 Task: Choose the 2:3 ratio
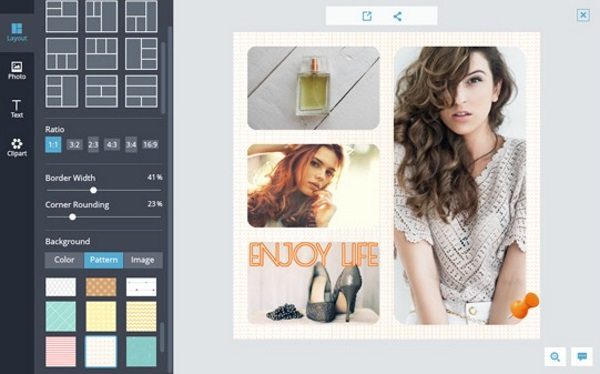pyautogui.click(x=93, y=145)
